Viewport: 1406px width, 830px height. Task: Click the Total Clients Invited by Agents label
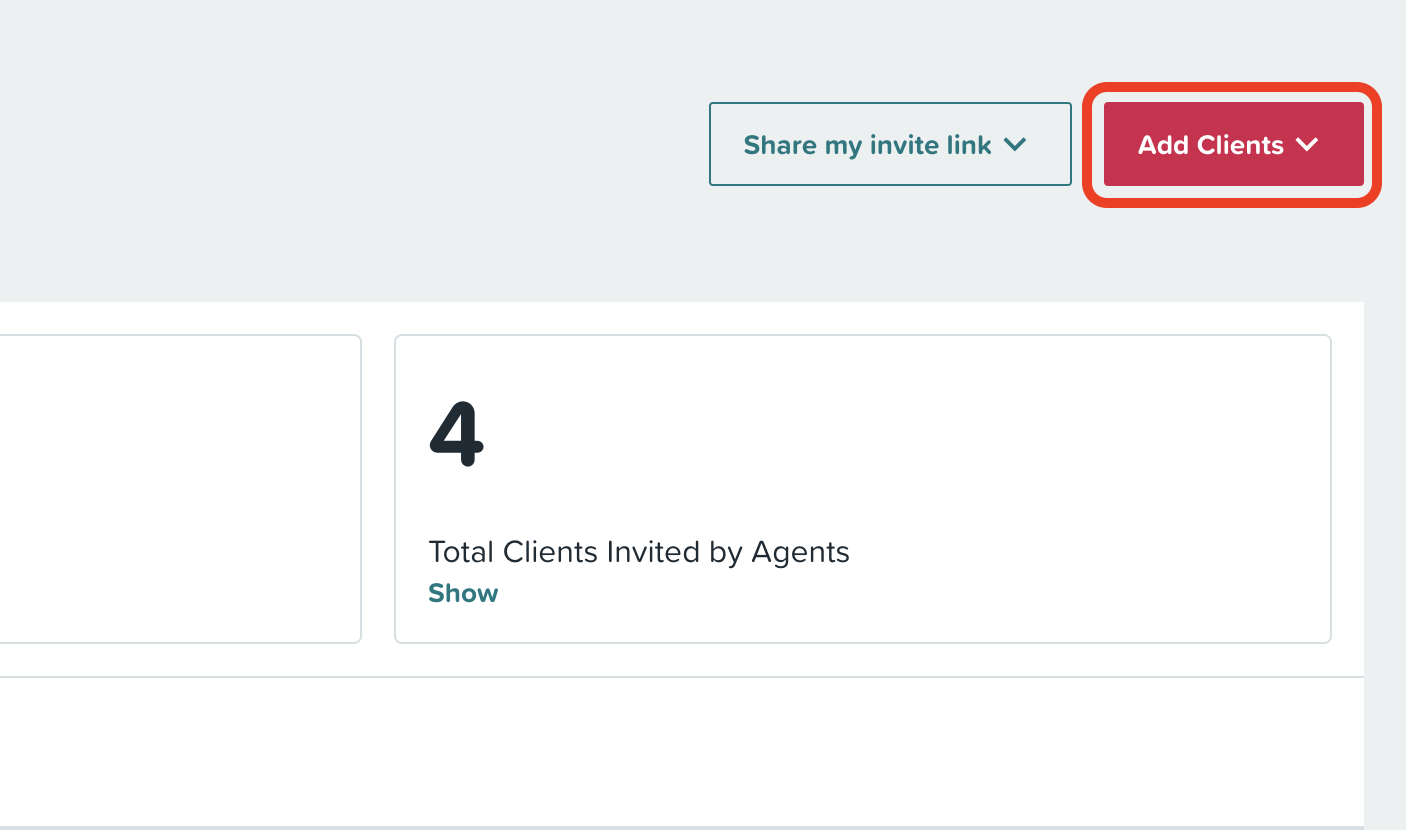[x=639, y=552]
